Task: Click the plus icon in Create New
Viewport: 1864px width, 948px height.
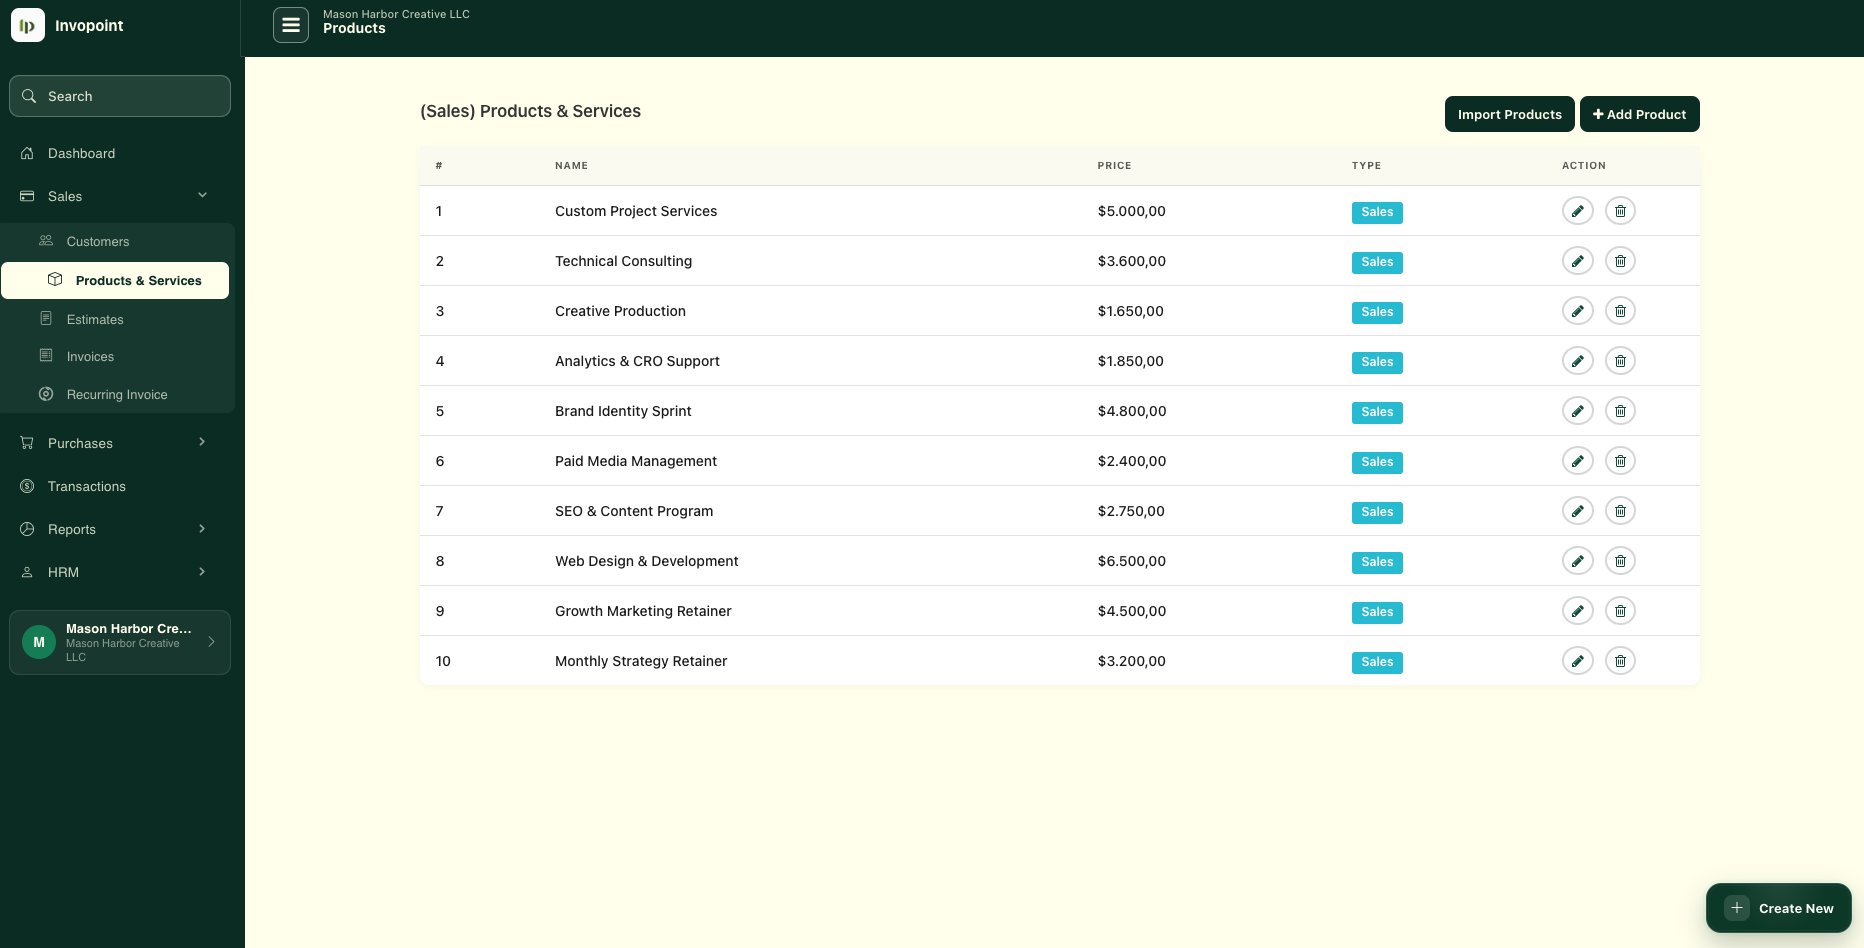Action: click(1737, 908)
